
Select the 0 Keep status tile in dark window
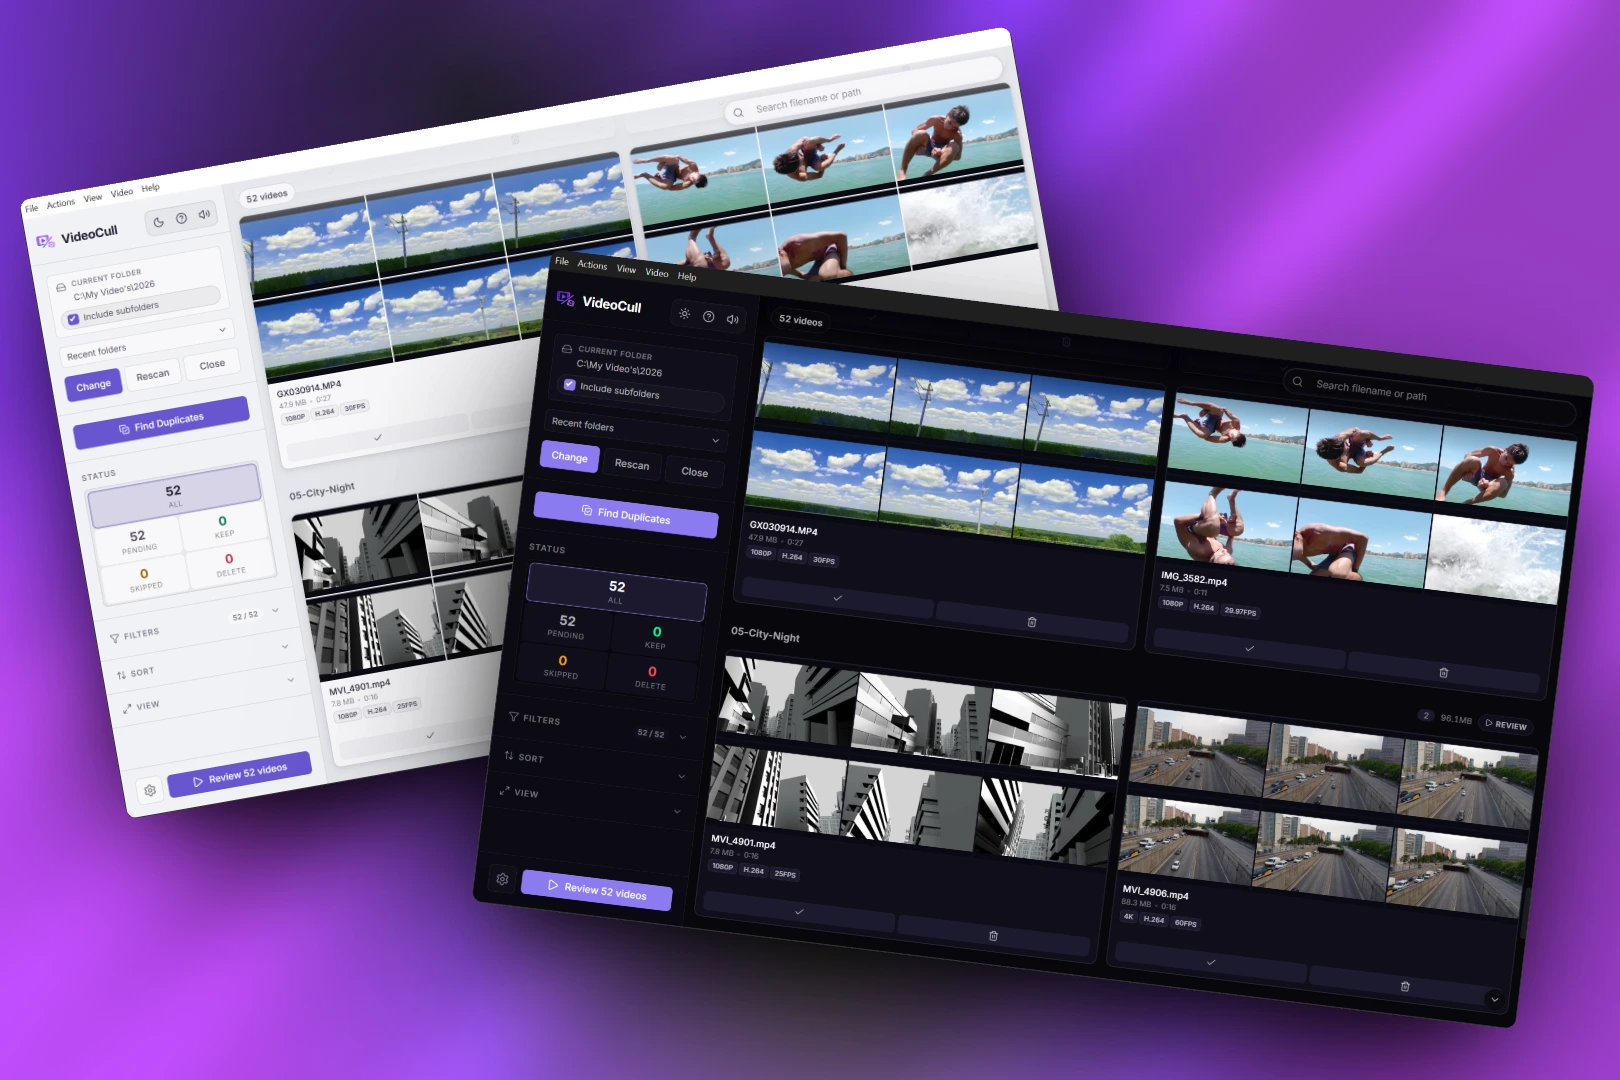(x=656, y=637)
